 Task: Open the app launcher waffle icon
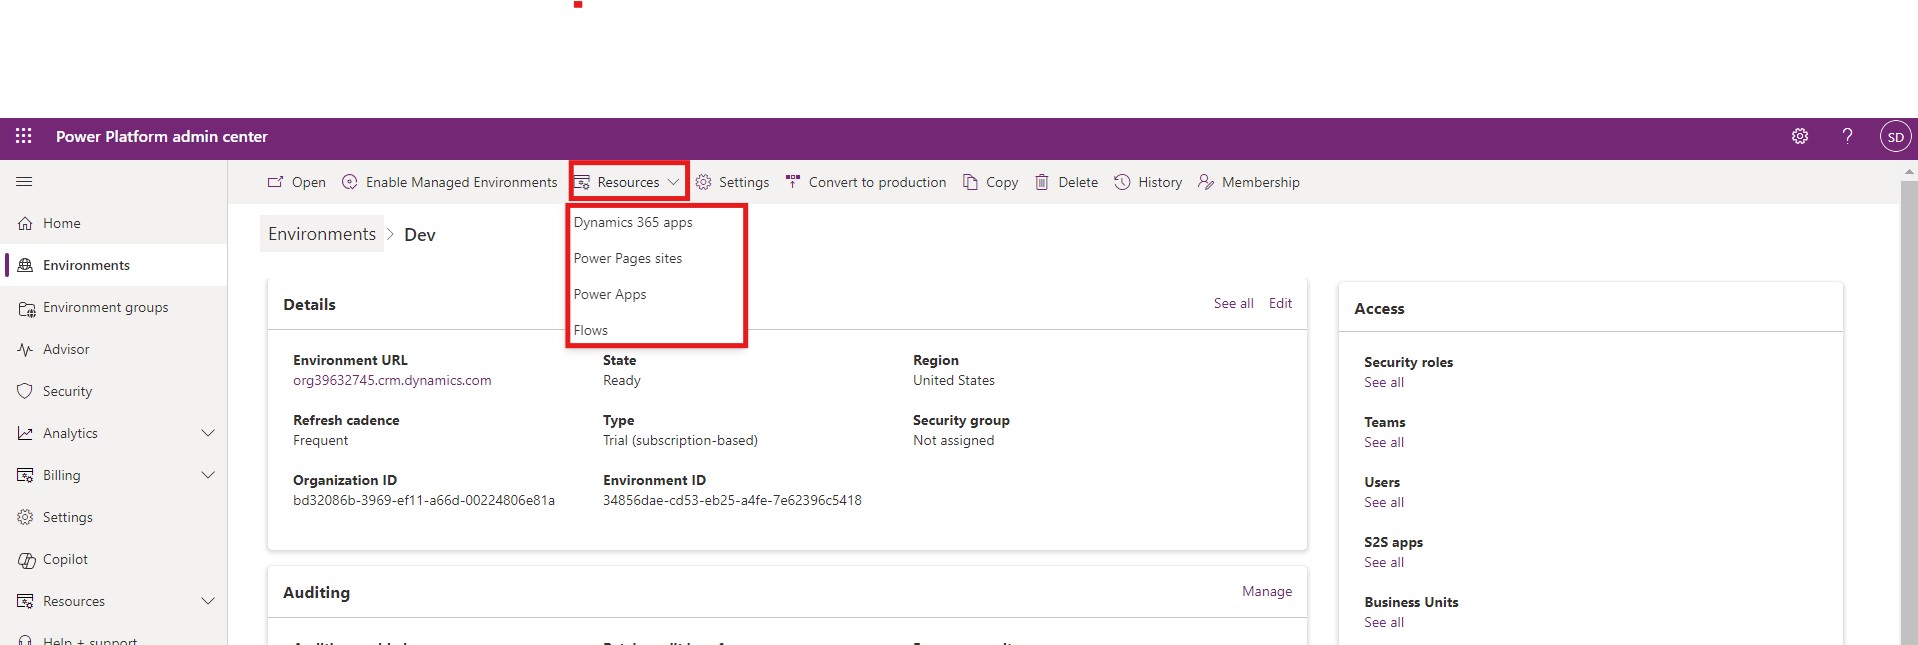pos(24,136)
